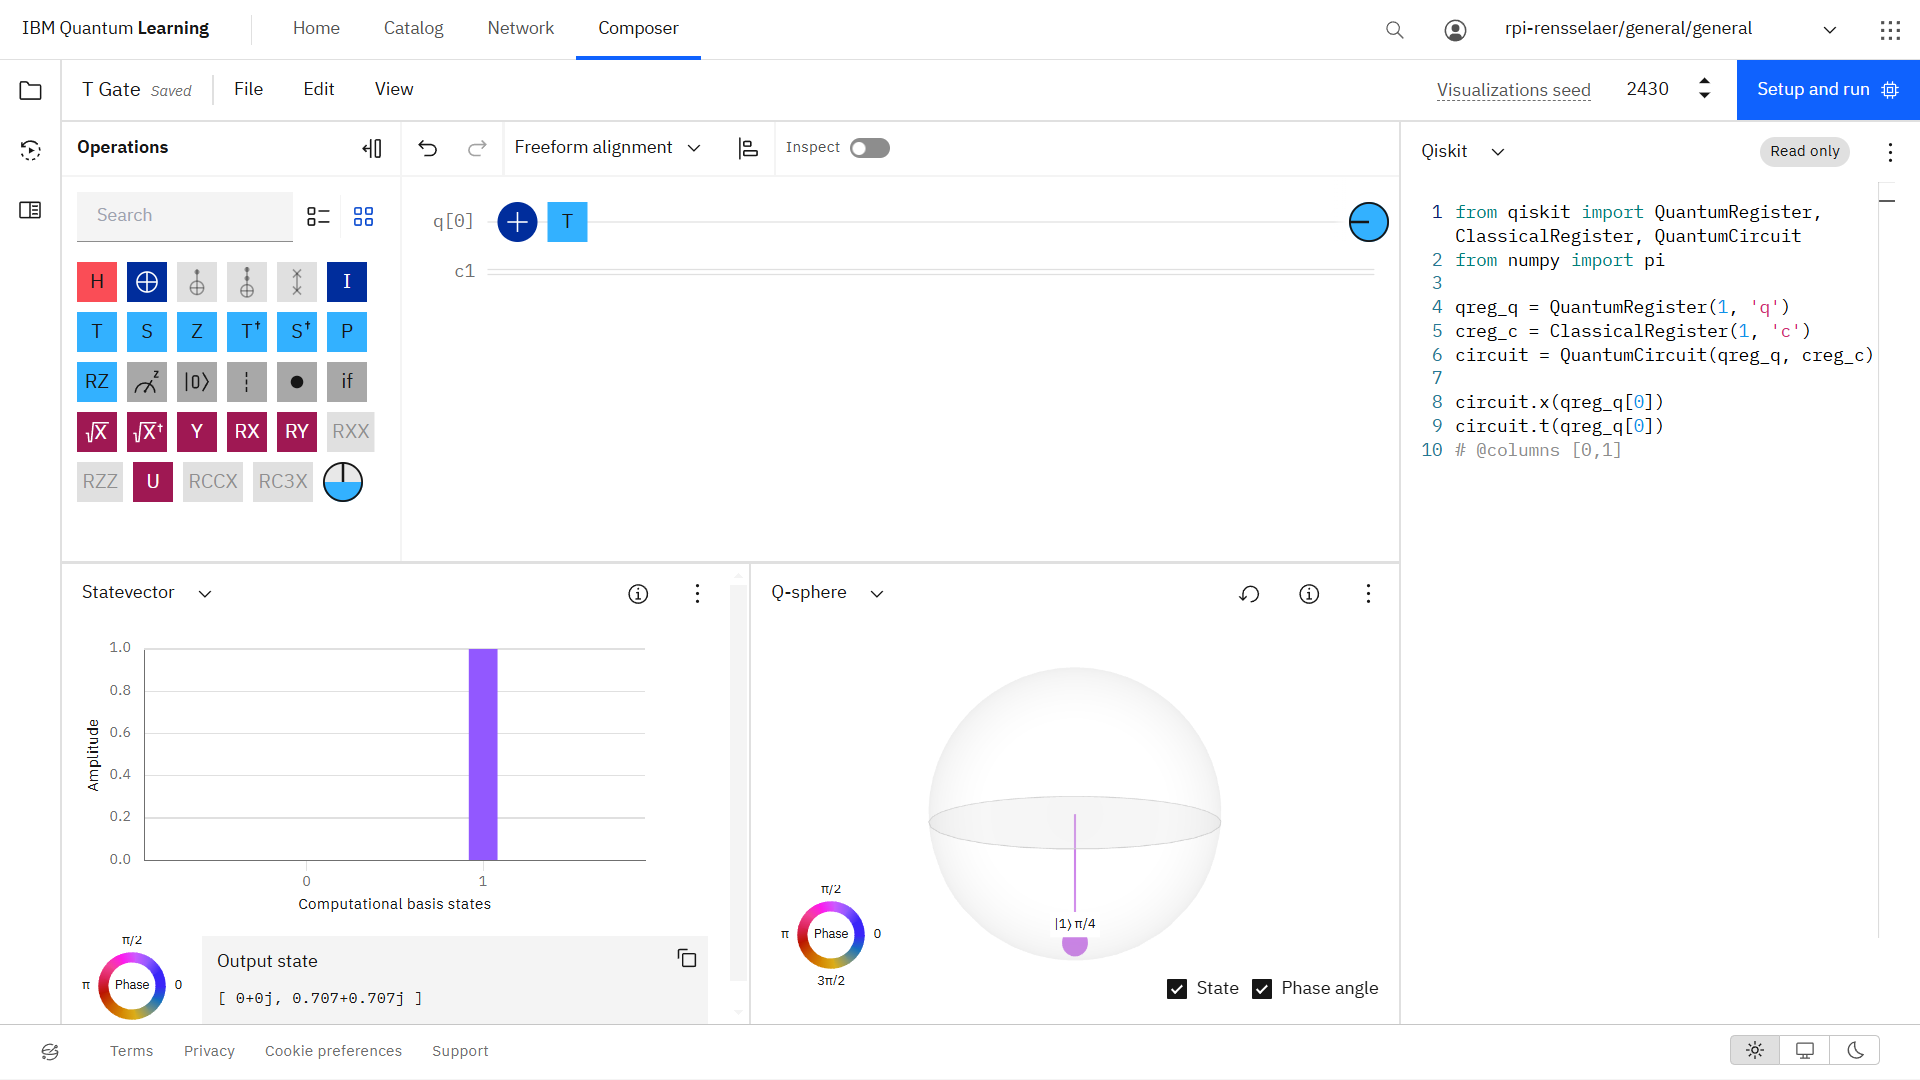
Task: Open the Cookie preferences link
Action: click(x=333, y=1051)
